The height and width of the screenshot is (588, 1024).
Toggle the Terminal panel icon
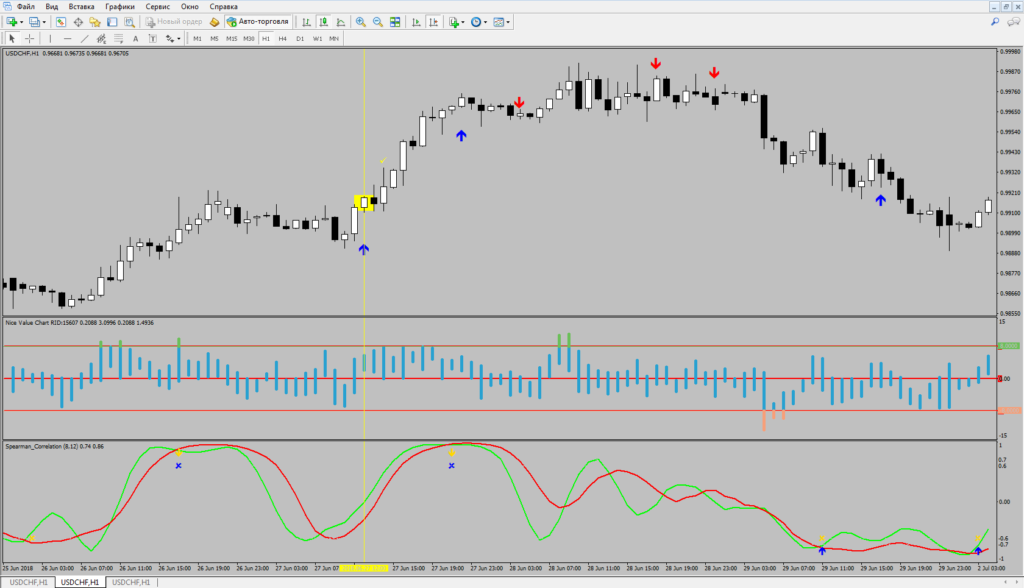[112, 22]
